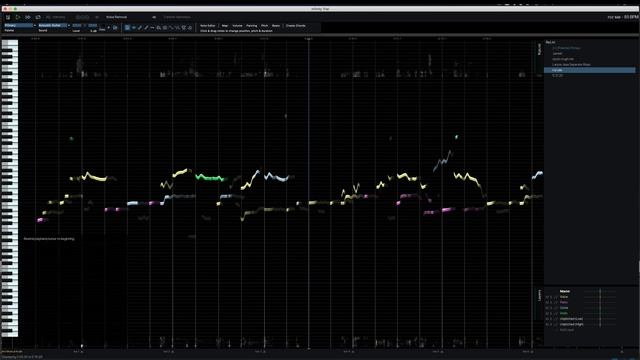The height and width of the screenshot is (360, 640).
Task: Solo the Voice layer
Action: (551, 297)
